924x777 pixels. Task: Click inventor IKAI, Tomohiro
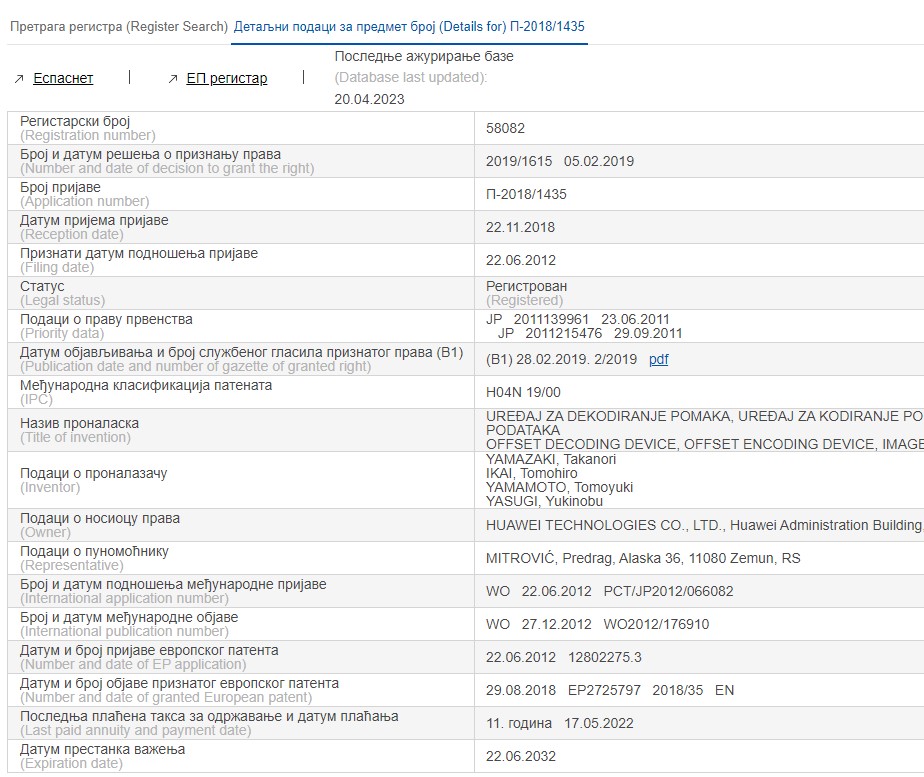532,473
